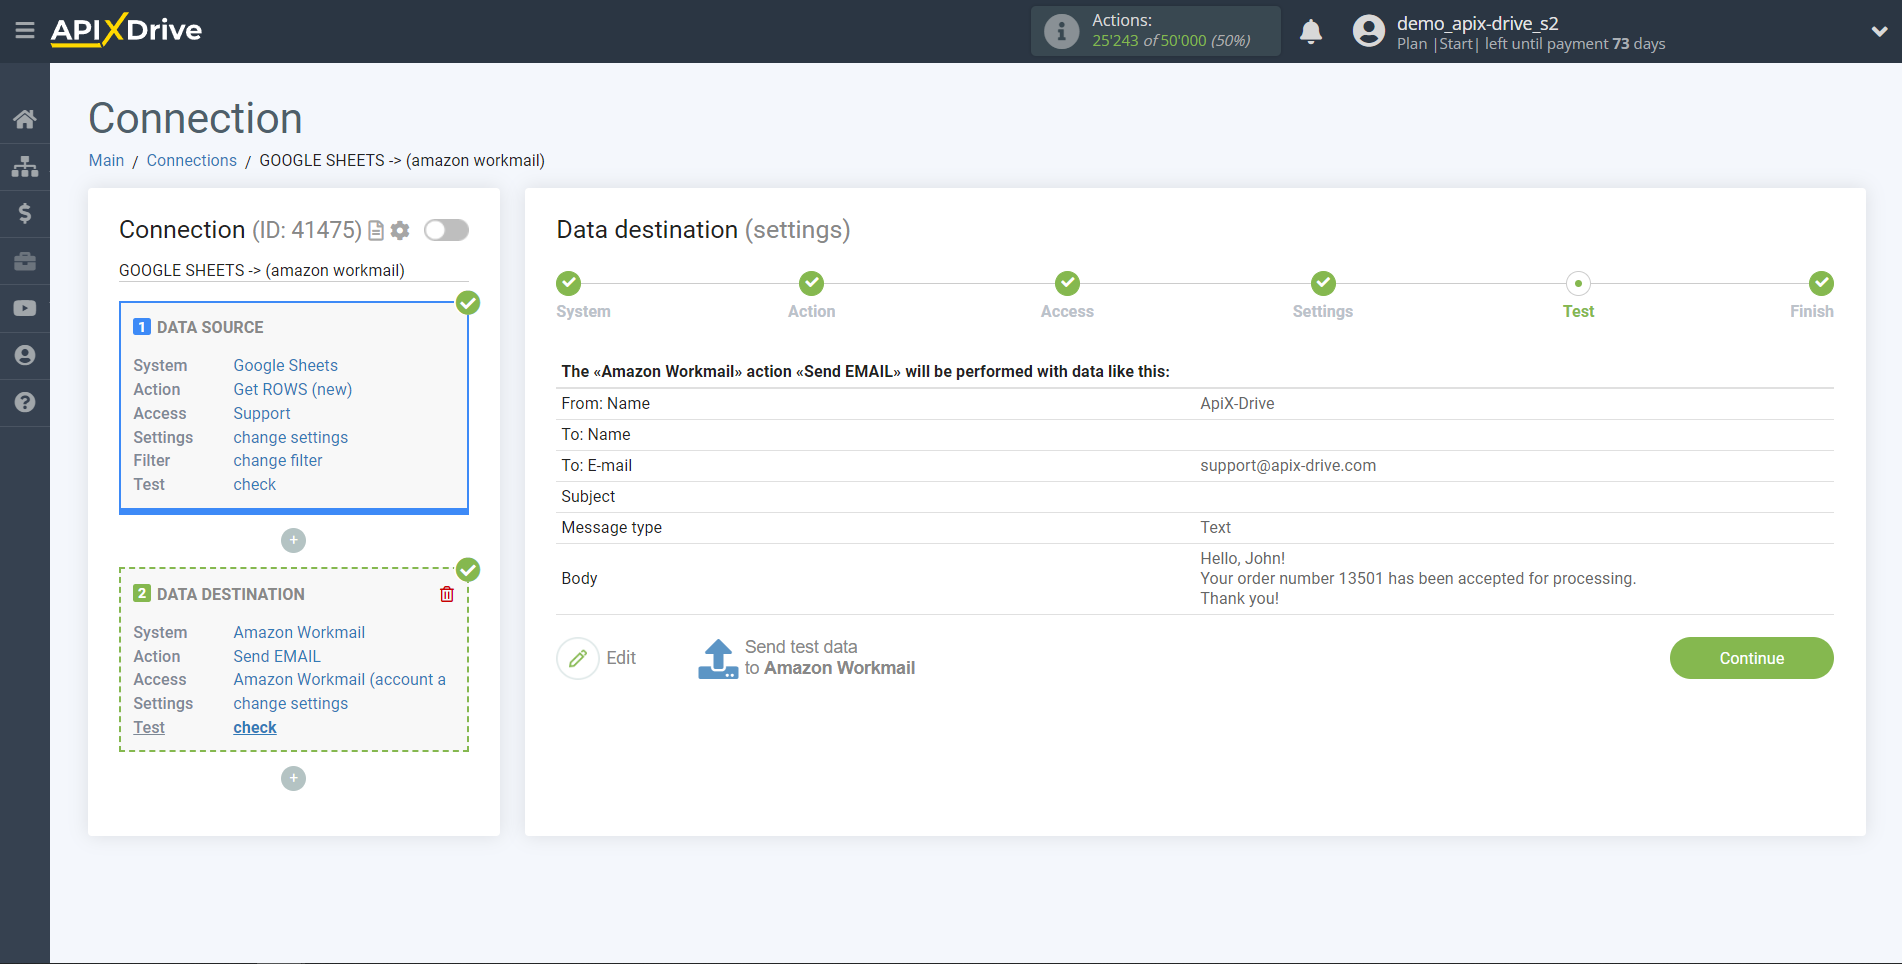The height and width of the screenshot is (964, 1902).
Task: Open the Connections breadcrumb link
Action: click(192, 160)
